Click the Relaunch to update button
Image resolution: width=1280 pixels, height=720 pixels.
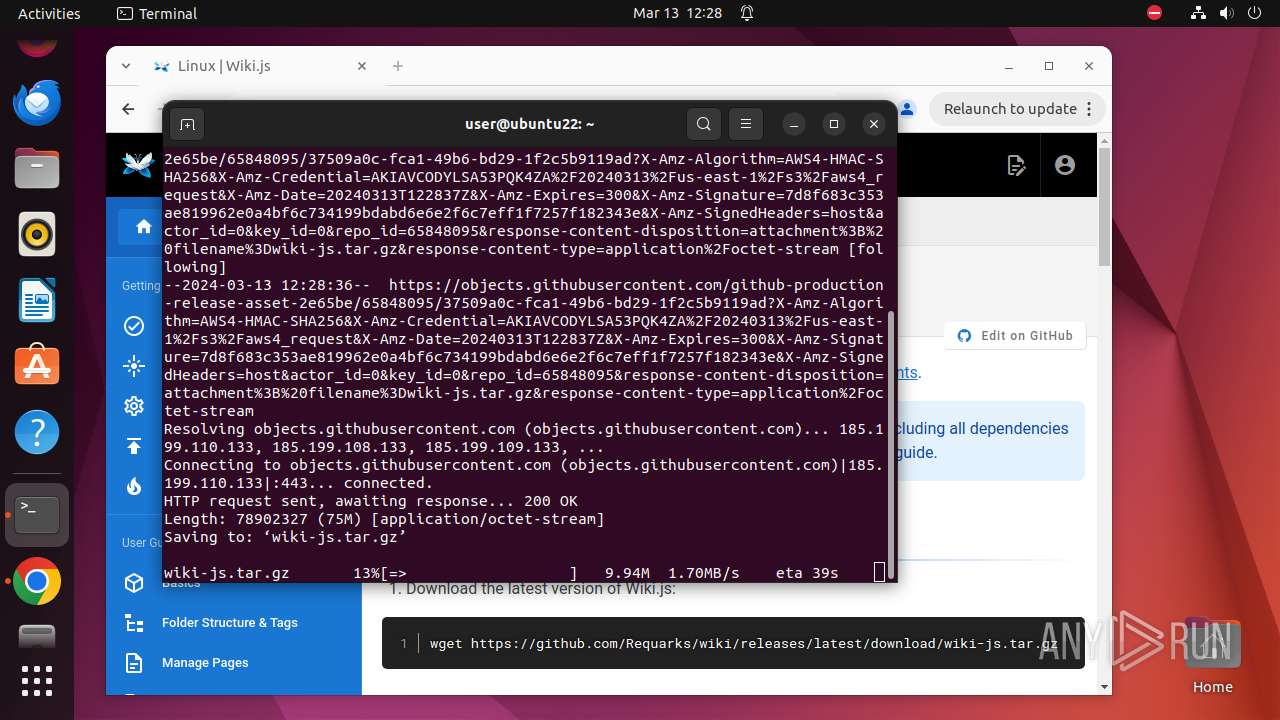coord(1018,108)
